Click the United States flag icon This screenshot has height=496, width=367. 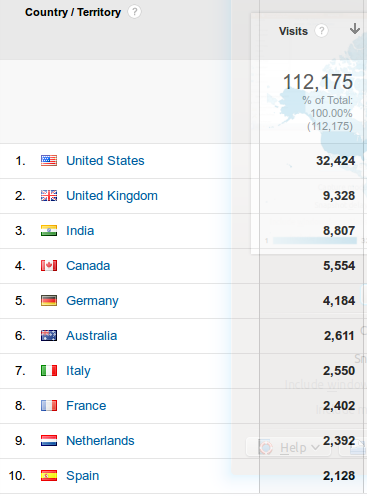[x=49, y=161]
